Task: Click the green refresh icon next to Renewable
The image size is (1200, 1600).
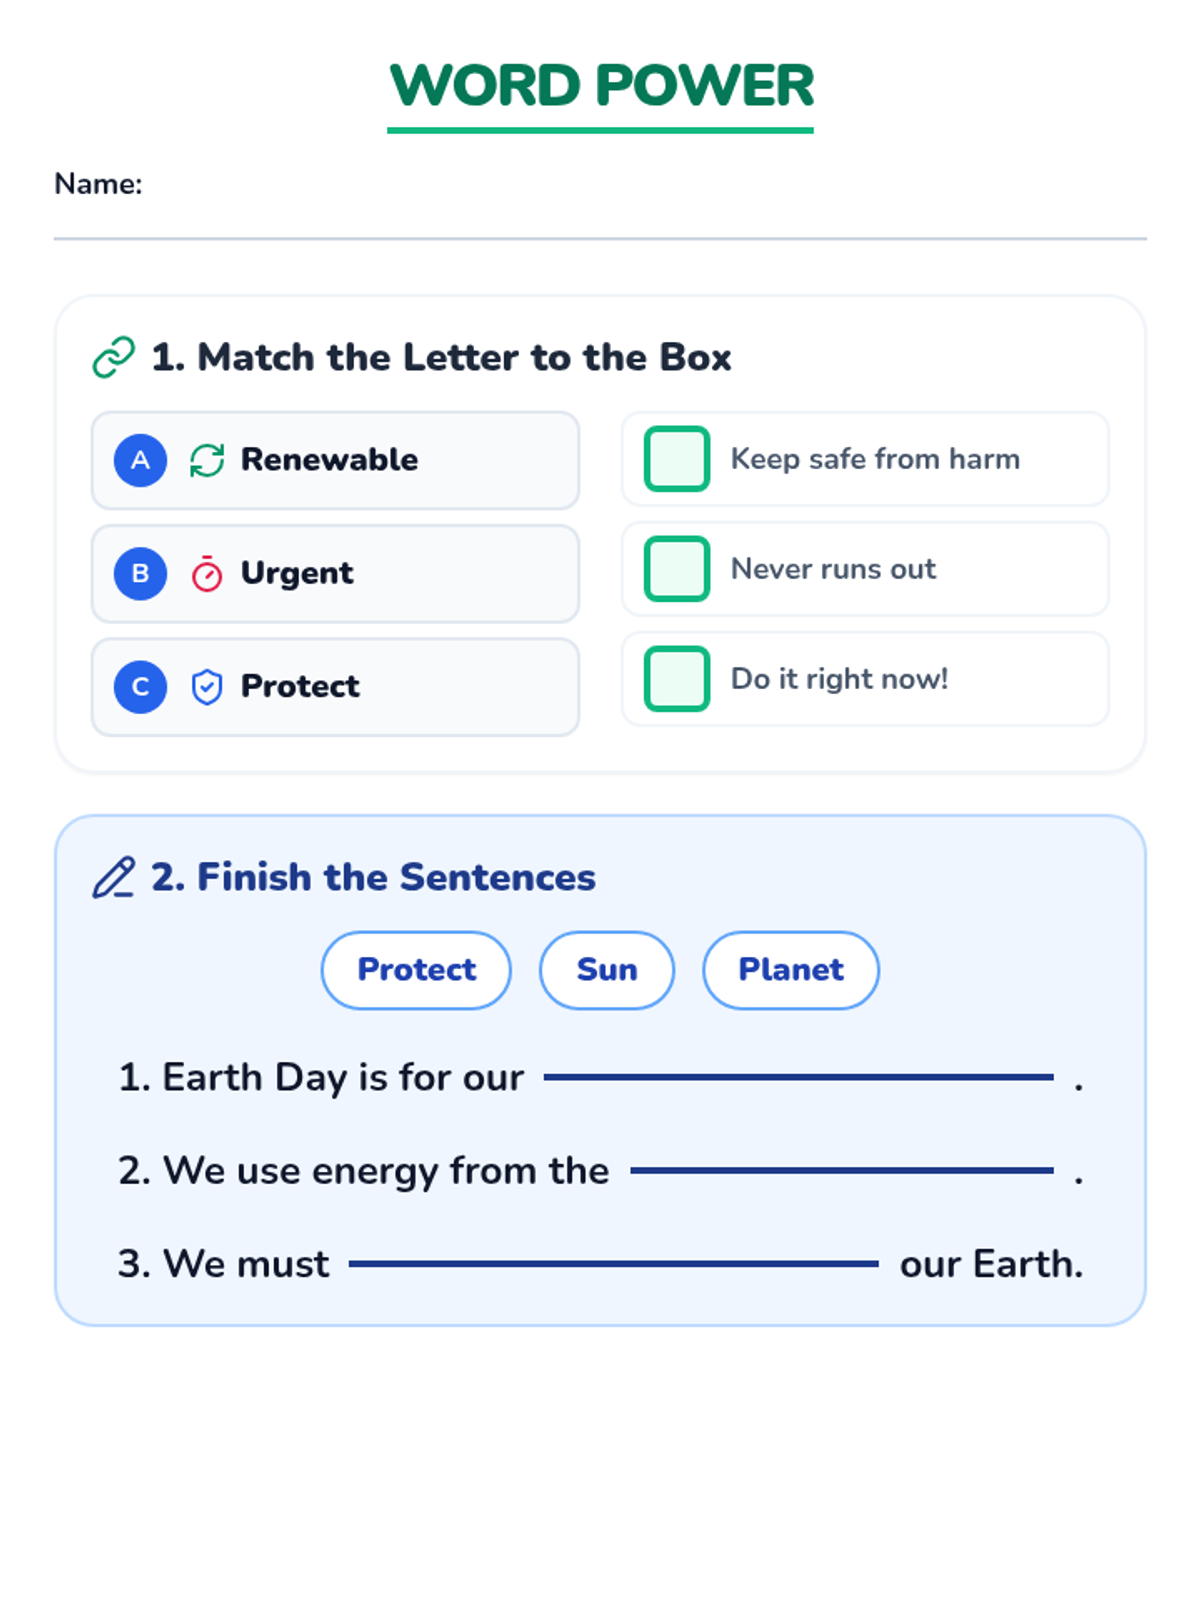Action: [207, 460]
